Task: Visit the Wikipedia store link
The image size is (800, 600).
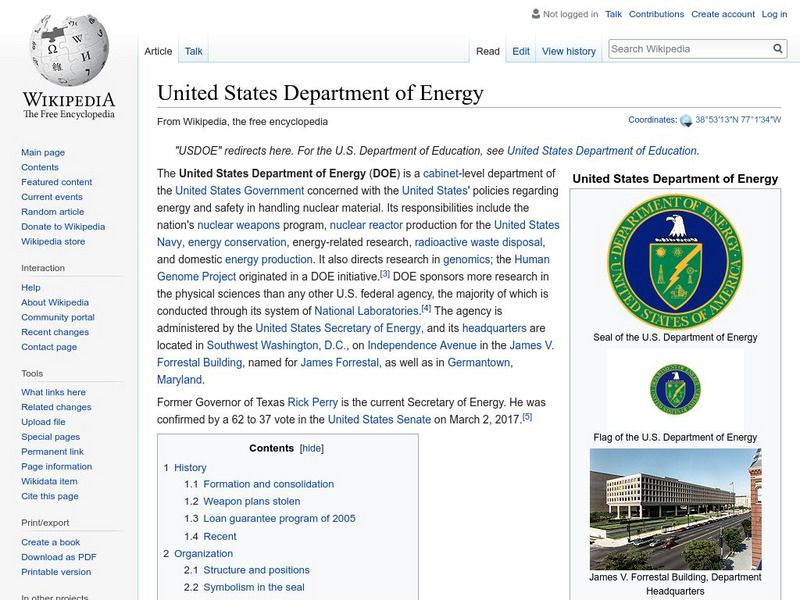Action: pyautogui.click(x=53, y=241)
